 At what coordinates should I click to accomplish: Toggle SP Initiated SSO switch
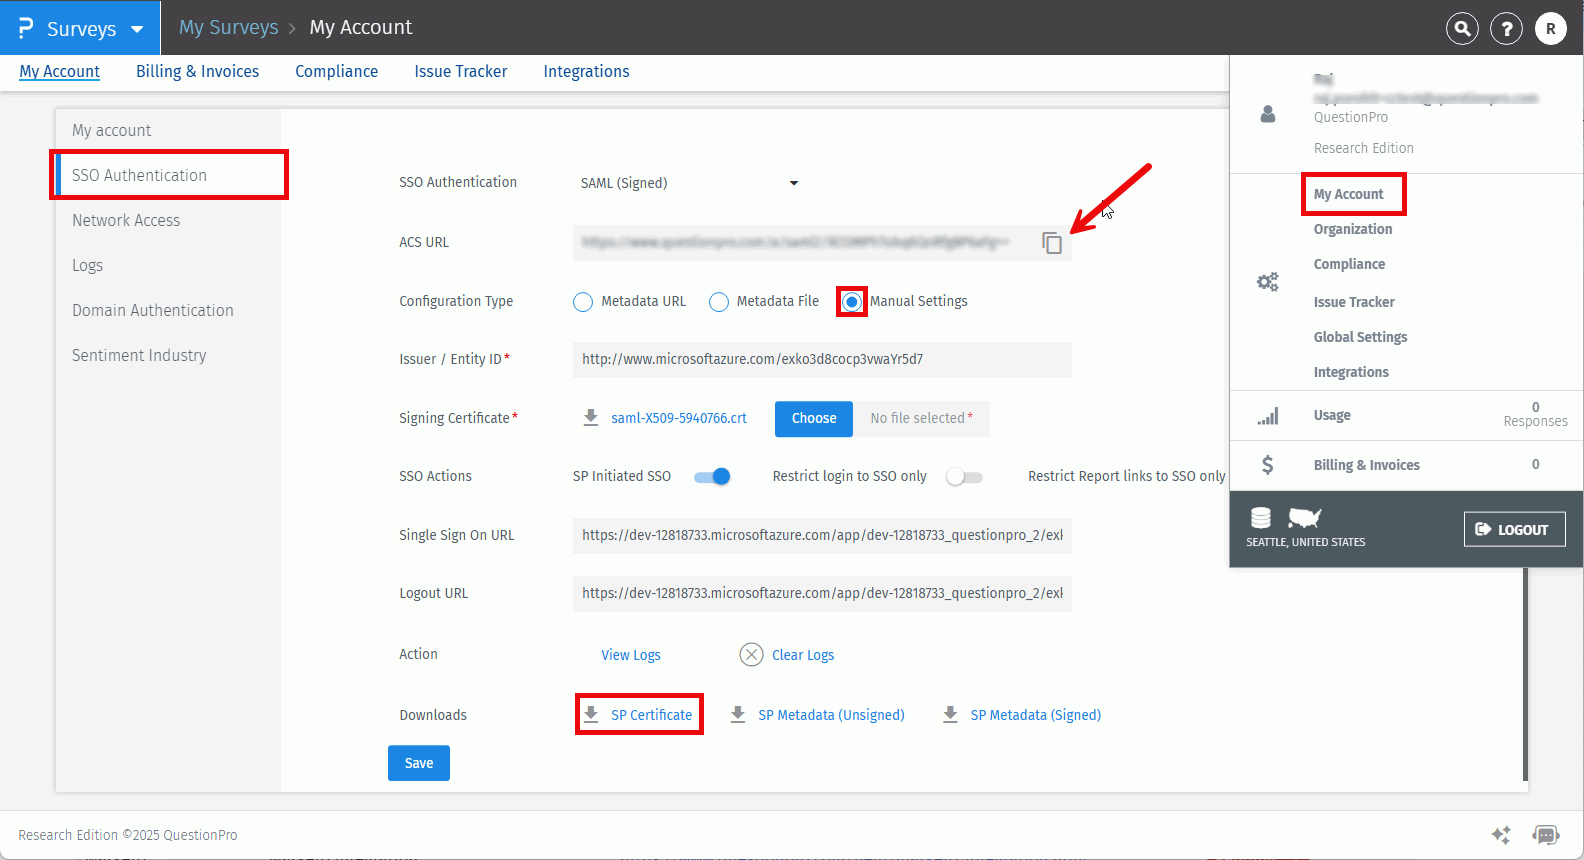pyautogui.click(x=712, y=477)
